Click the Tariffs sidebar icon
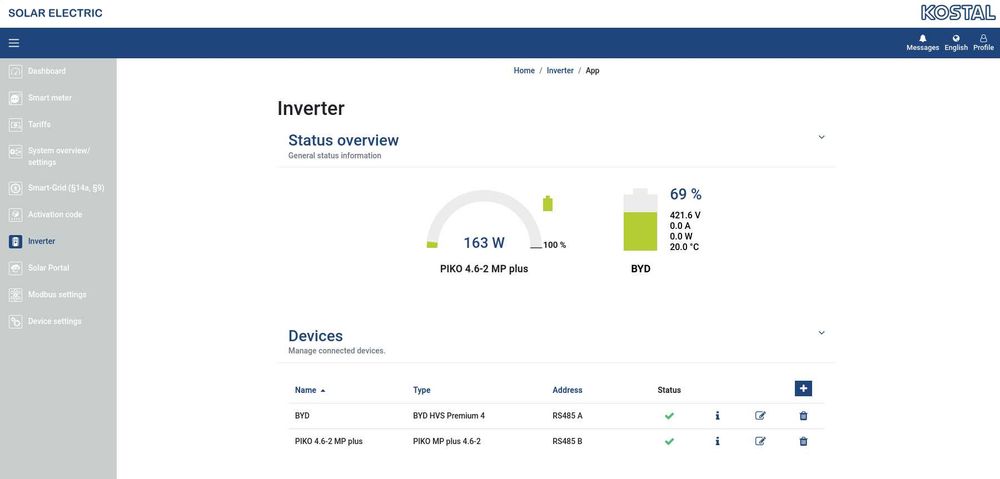This screenshot has width=1000, height=479. [15, 125]
